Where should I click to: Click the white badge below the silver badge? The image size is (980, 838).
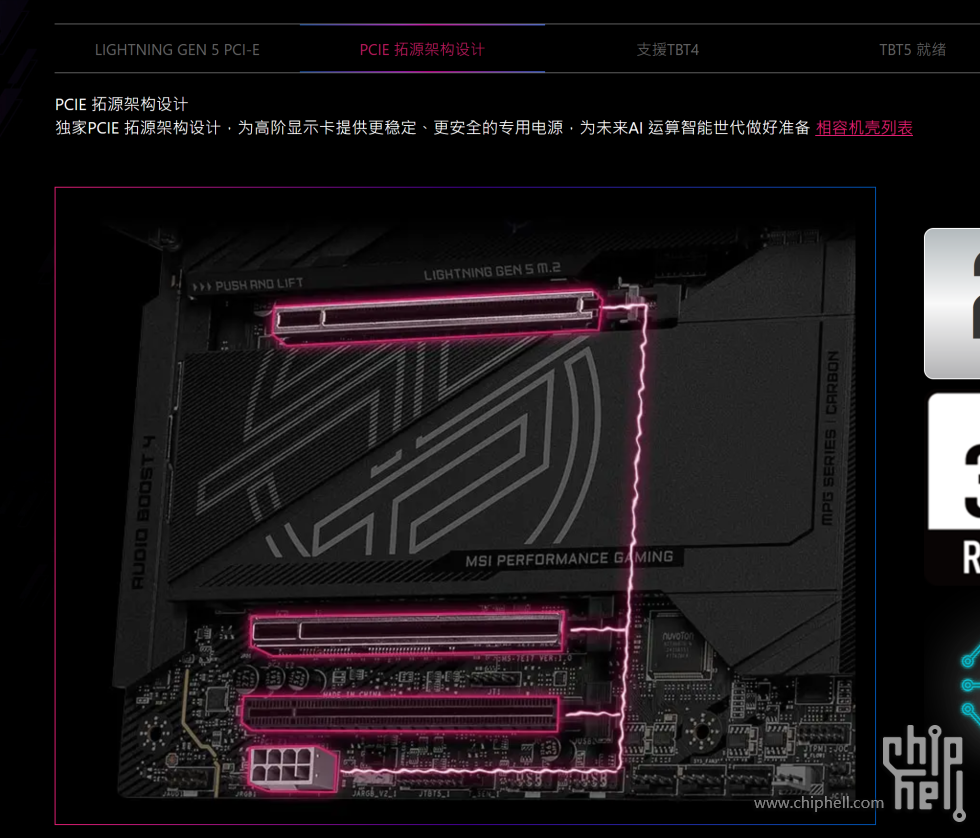click(953, 489)
